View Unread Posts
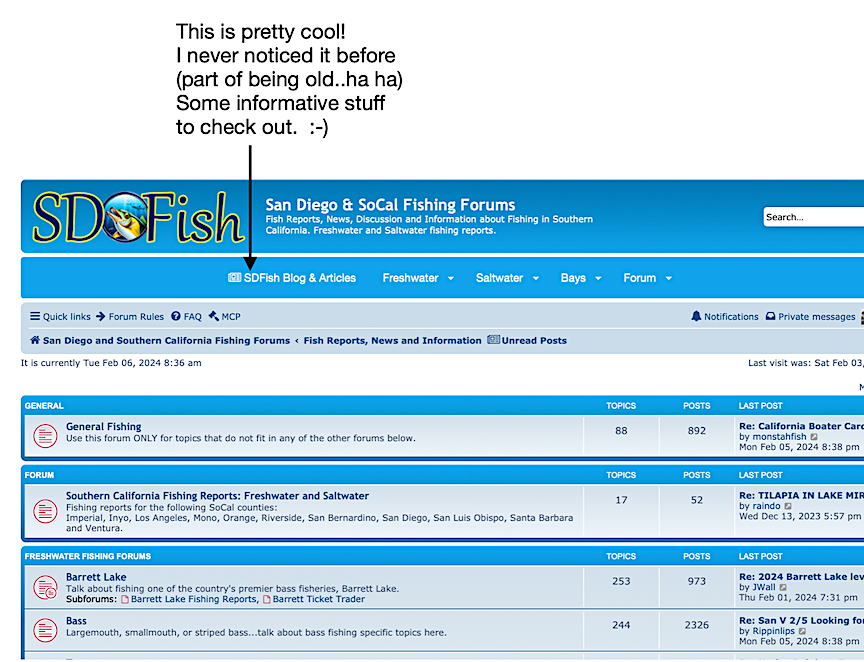Image resolution: width=864 pixels, height=662 pixels. click(x=527, y=341)
